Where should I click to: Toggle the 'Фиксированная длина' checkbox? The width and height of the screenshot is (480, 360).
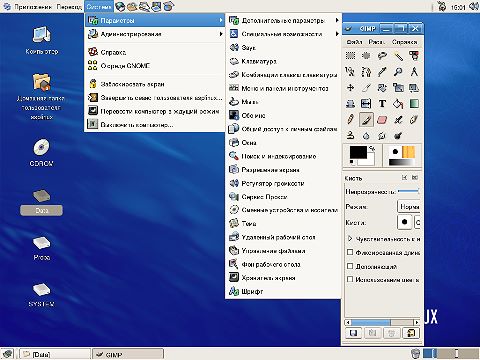(x=350, y=252)
